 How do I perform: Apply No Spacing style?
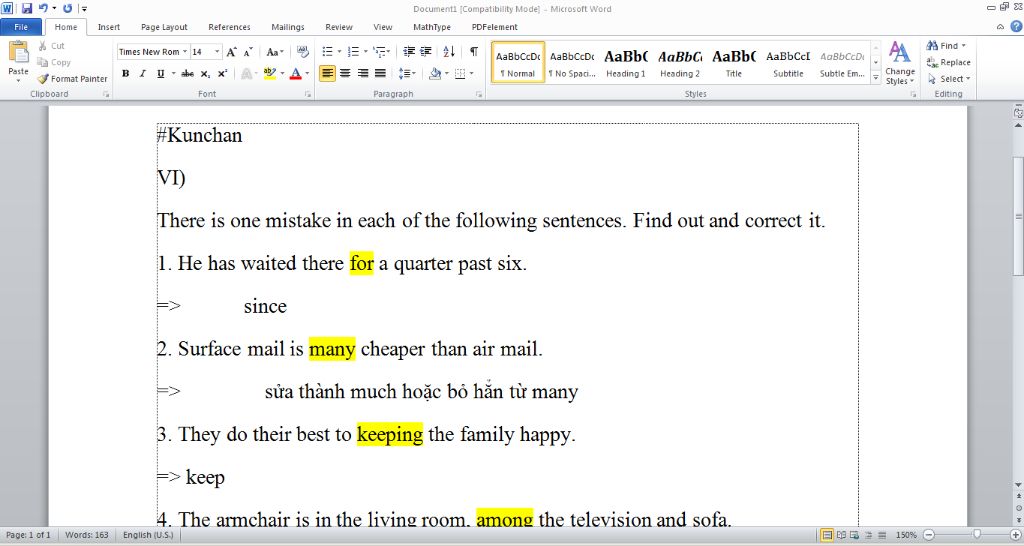click(x=572, y=63)
